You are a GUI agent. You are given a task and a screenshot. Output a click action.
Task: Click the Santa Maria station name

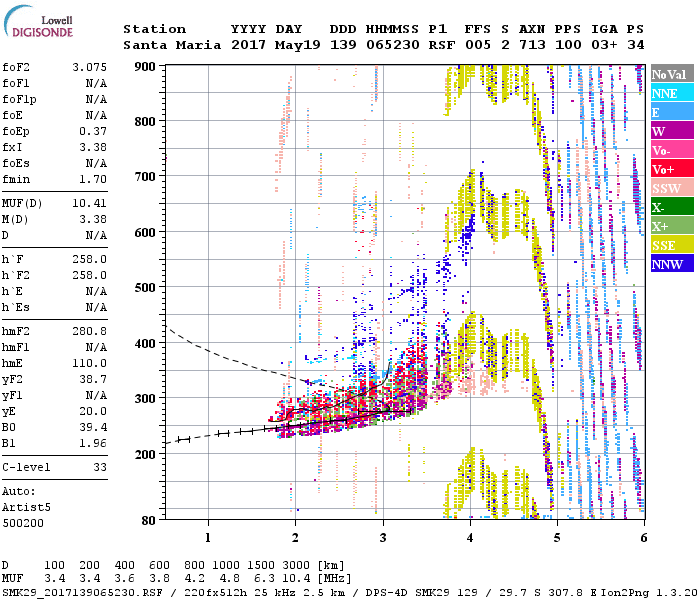(172, 45)
